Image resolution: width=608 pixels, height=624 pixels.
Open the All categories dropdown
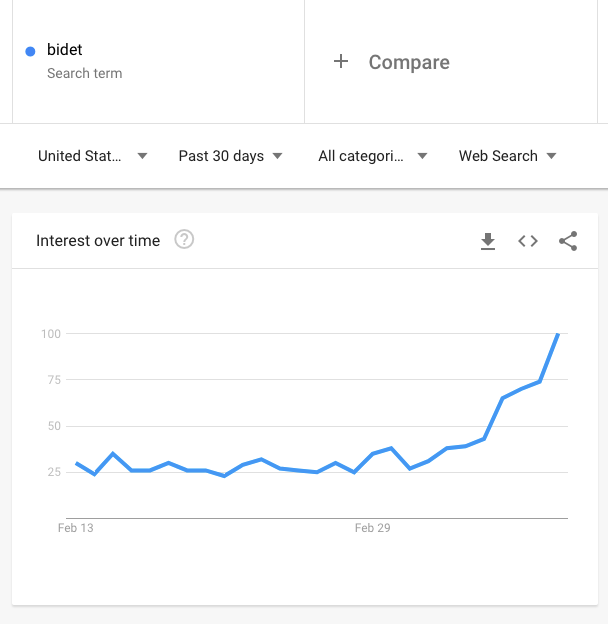373,156
